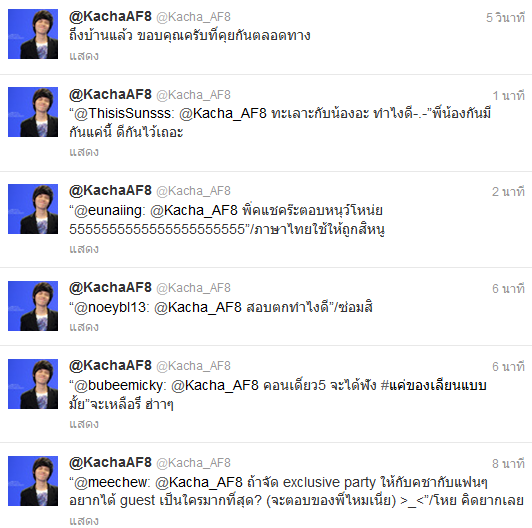Viewport: 532px width, 528px height.
Task: Click avatar beside the meechew reply
Action: [x=33, y=481]
